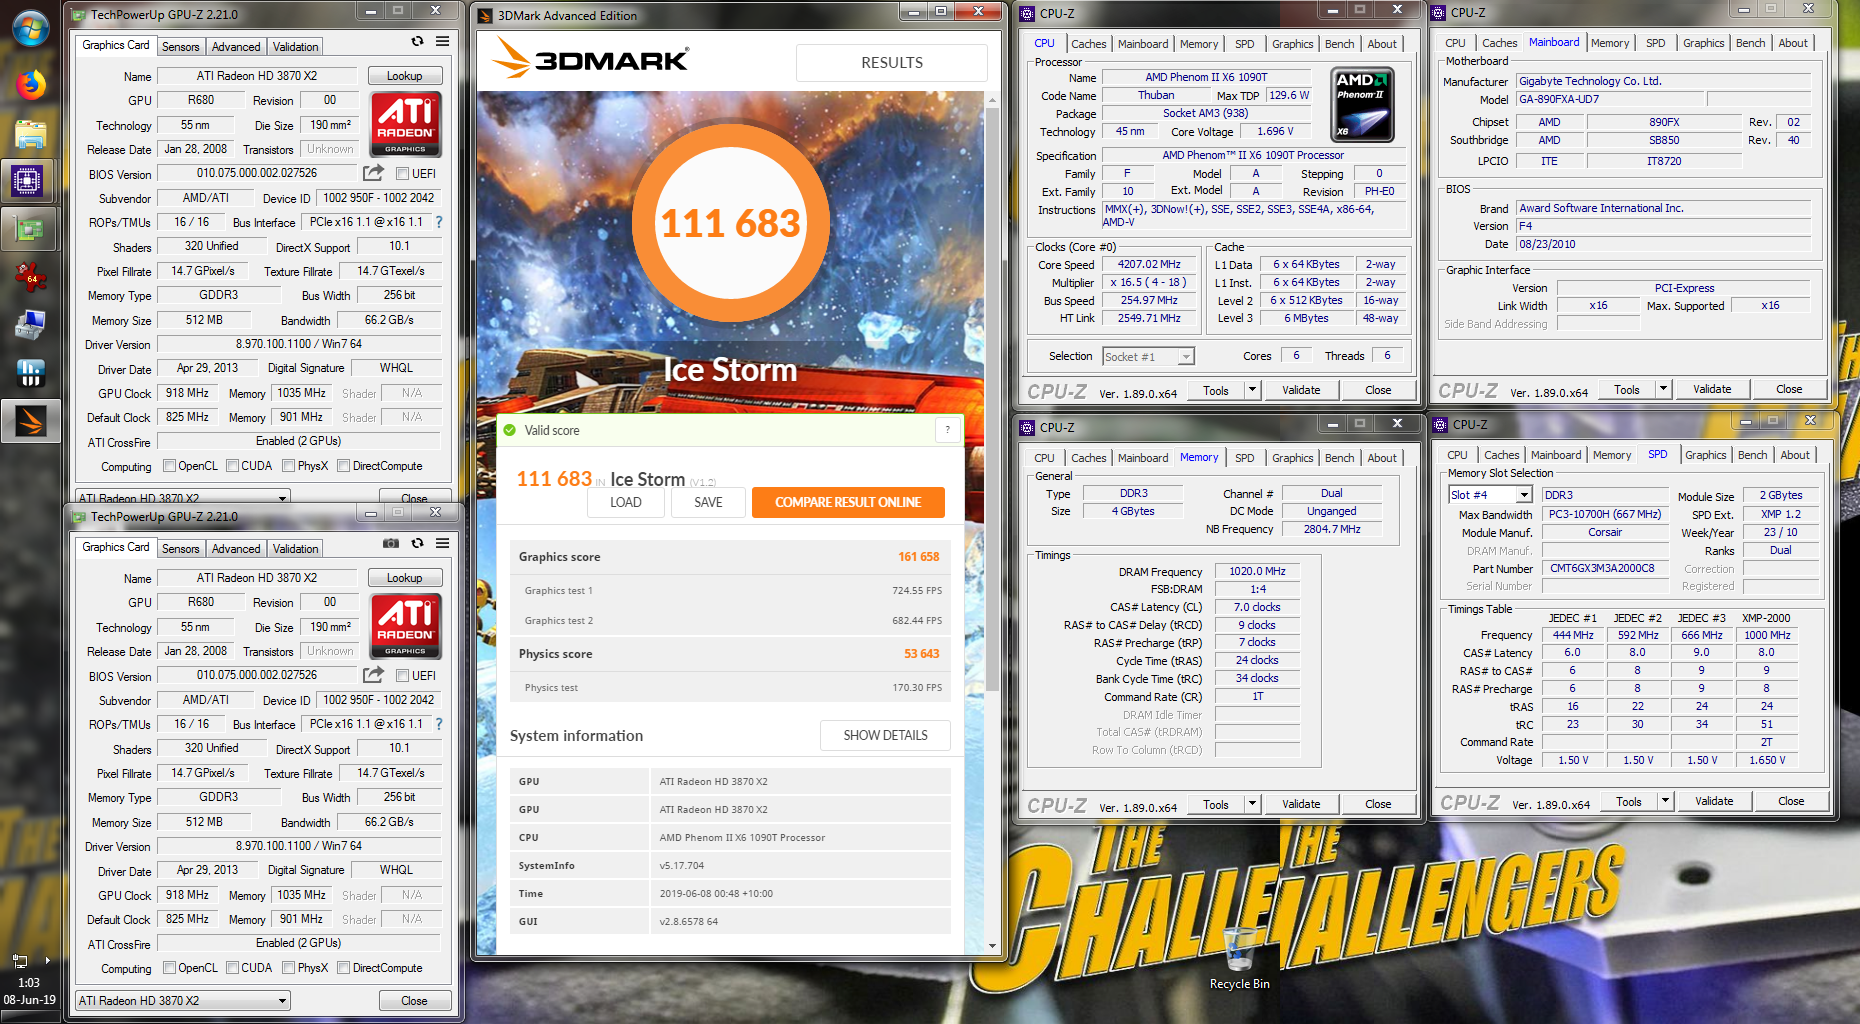Click ATI Radeon logo in bottom GPU-Z window

coord(405,625)
